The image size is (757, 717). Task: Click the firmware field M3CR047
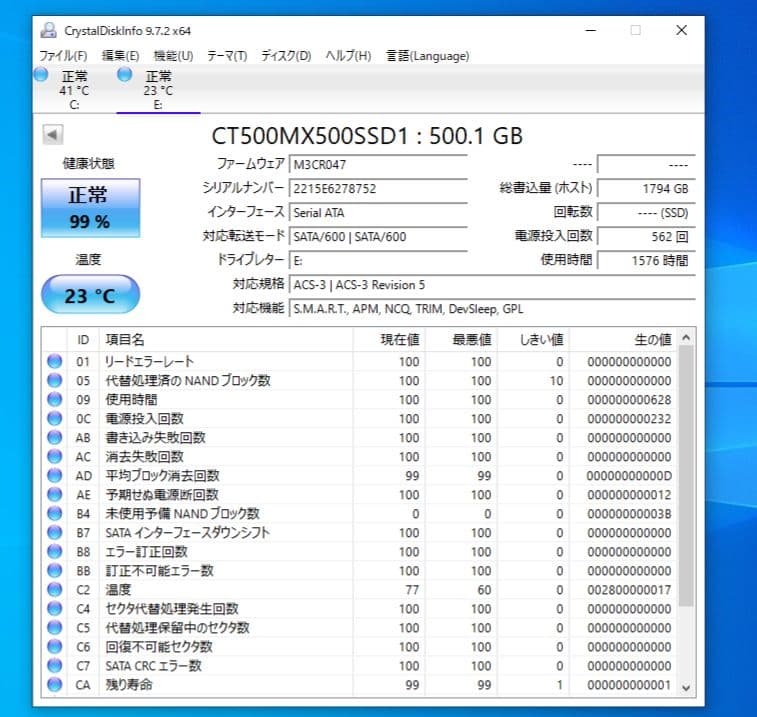click(x=378, y=165)
